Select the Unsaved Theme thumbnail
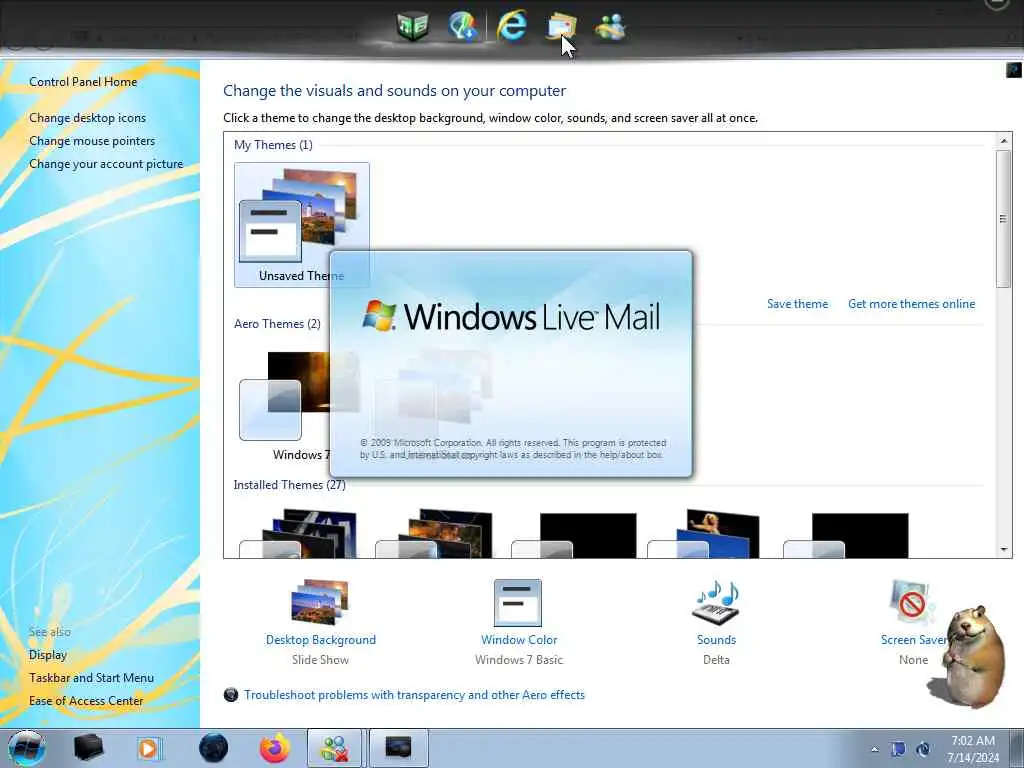The height and width of the screenshot is (768, 1024). coord(302,225)
